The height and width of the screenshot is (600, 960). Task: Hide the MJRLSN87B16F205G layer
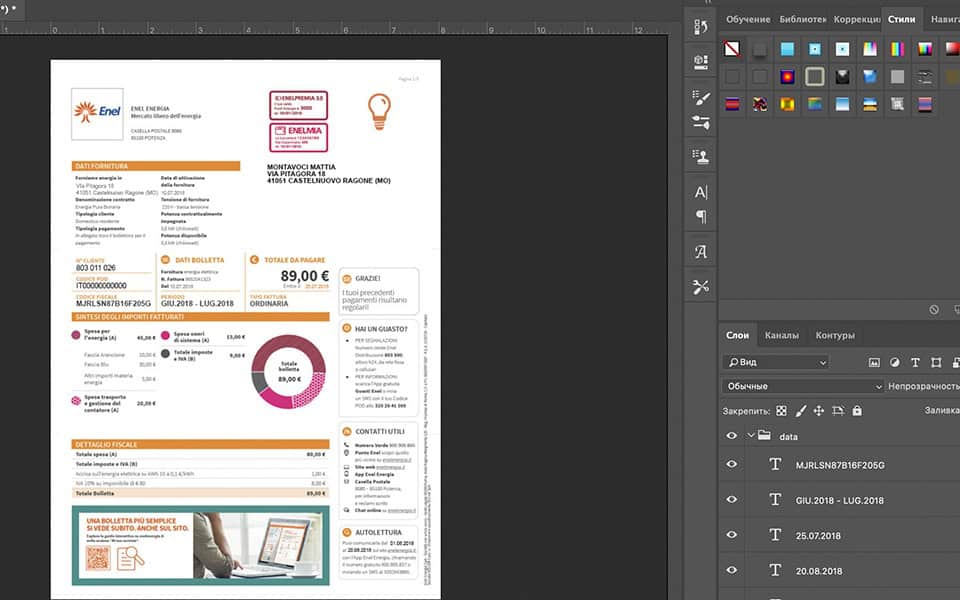pyautogui.click(x=732, y=464)
